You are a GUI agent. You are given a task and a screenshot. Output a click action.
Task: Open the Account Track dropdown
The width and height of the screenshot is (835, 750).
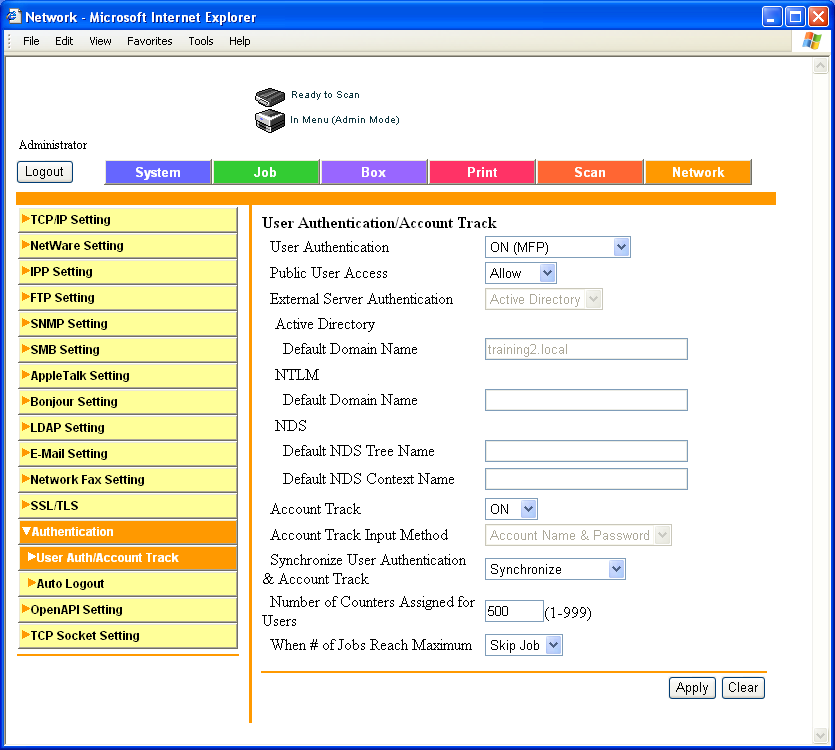(511, 509)
